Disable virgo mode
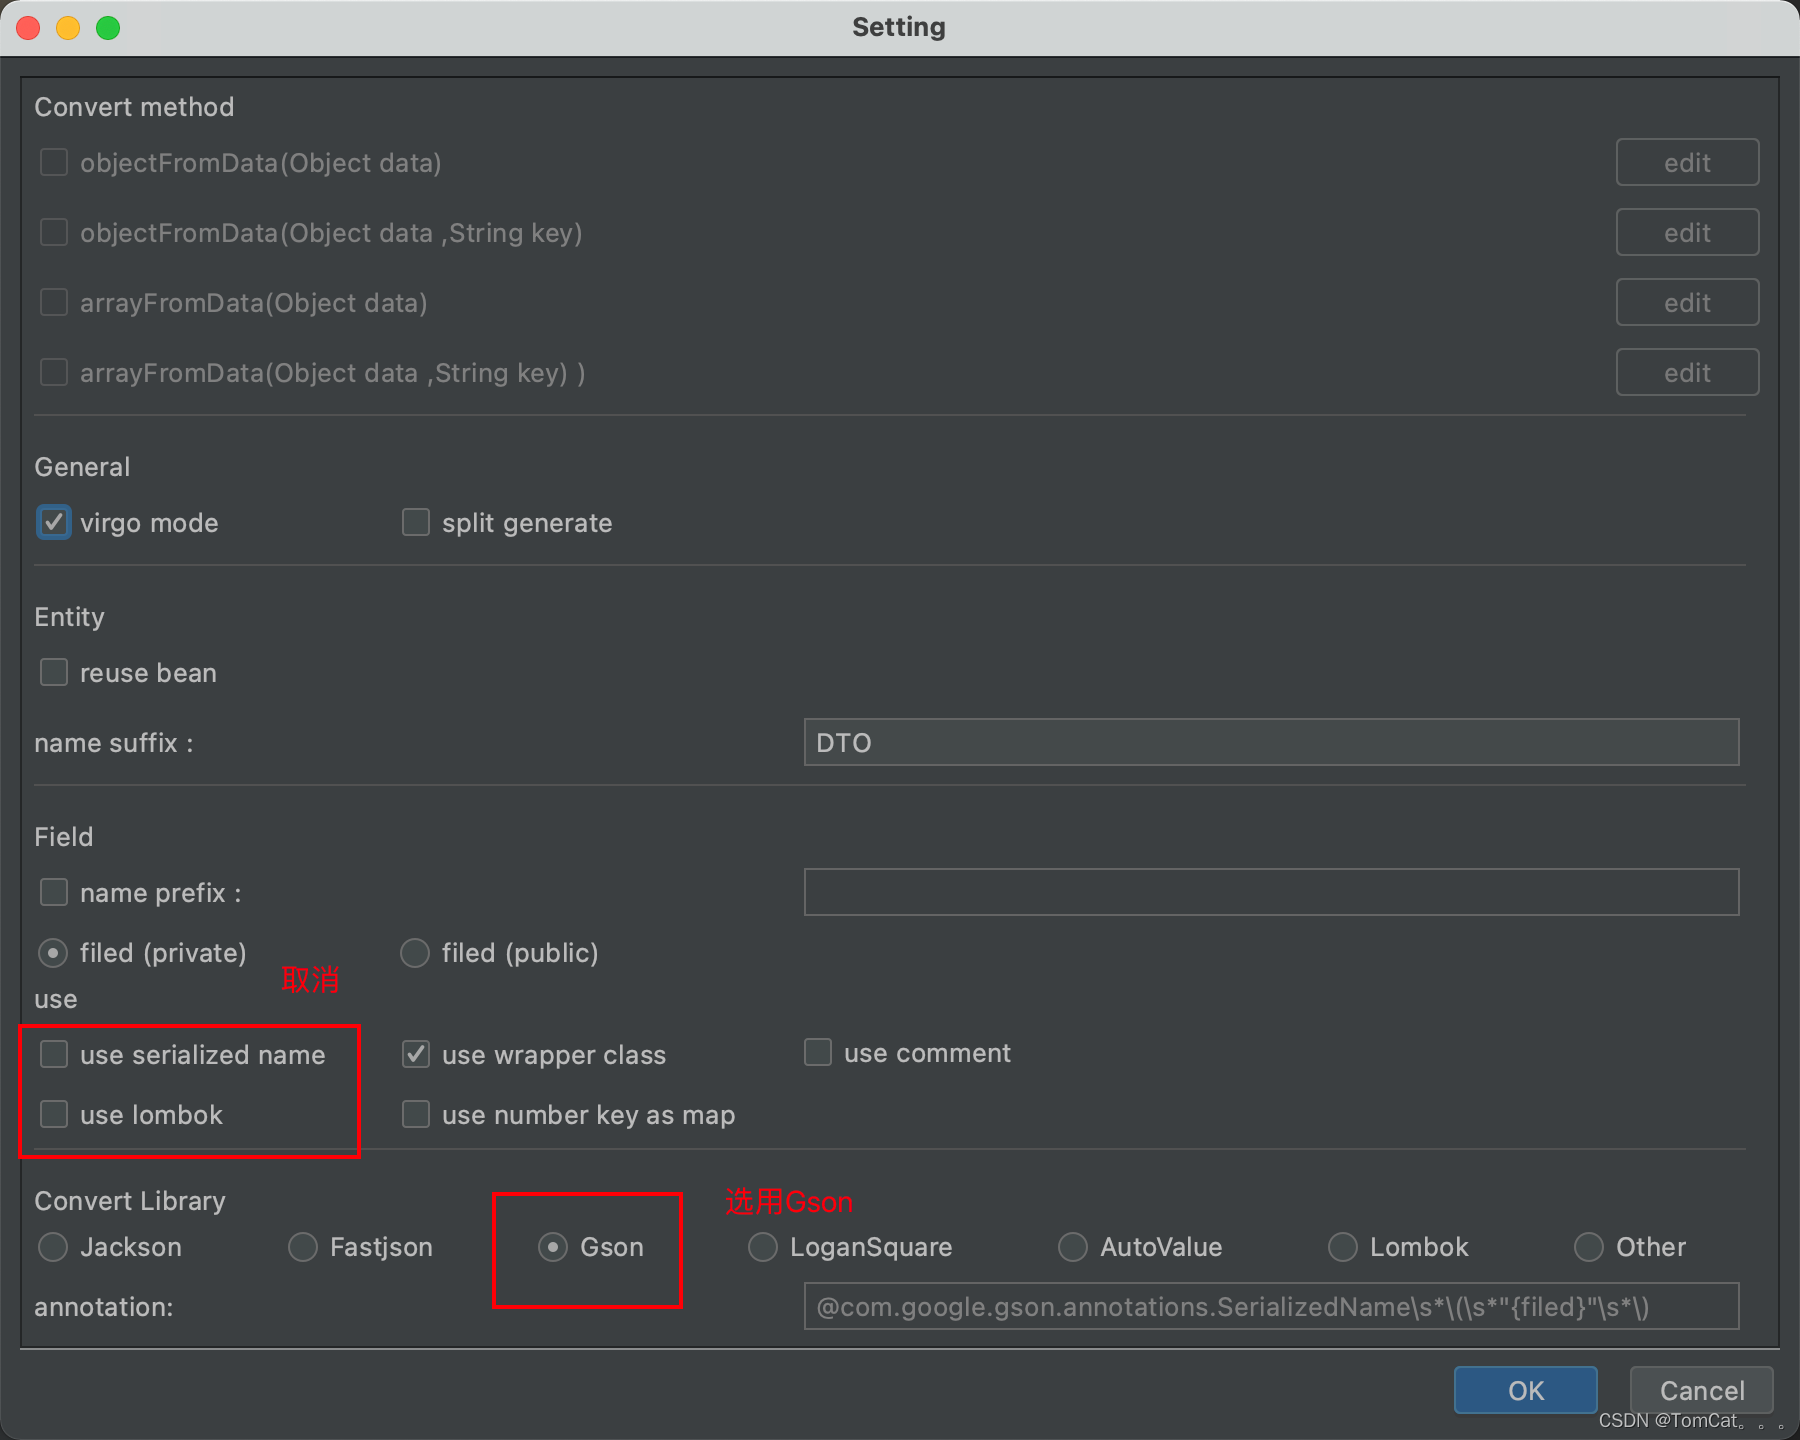1800x1440 pixels. click(x=54, y=522)
